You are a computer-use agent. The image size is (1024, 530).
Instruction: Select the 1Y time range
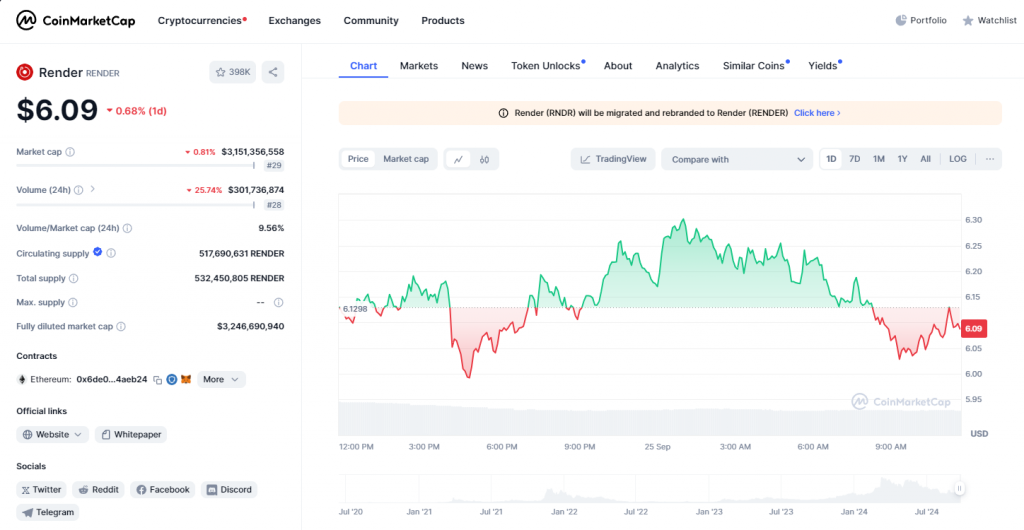click(x=902, y=159)
